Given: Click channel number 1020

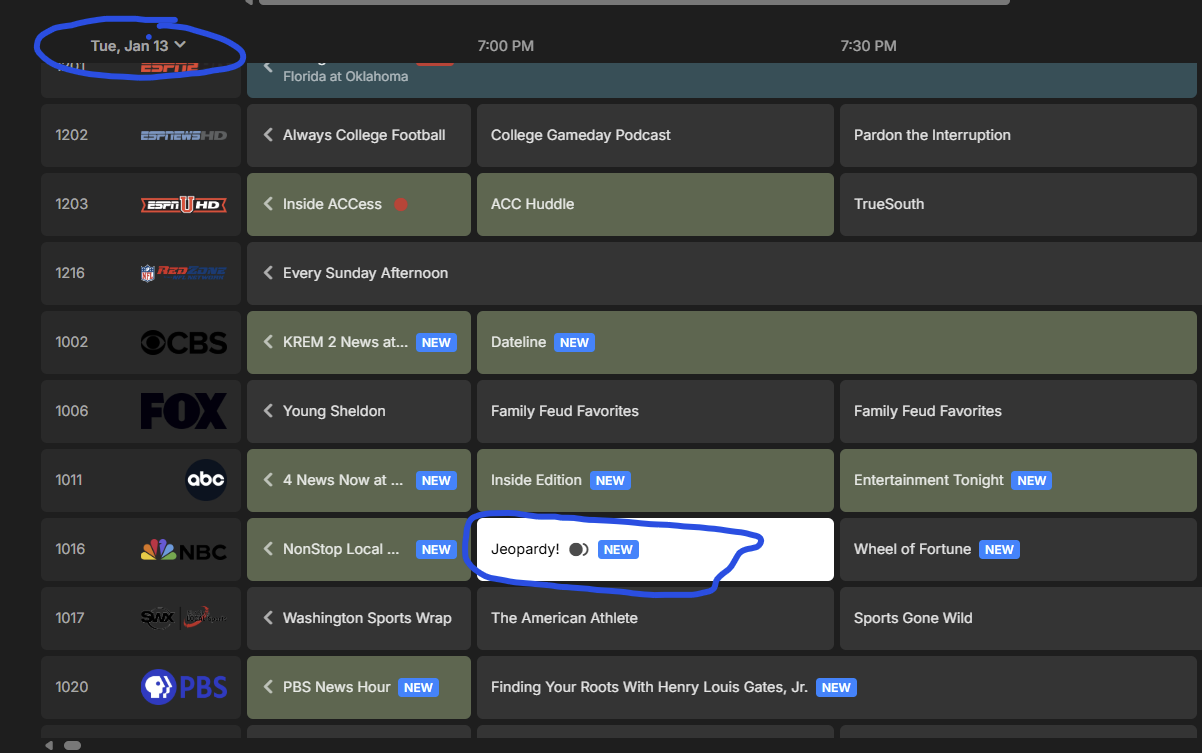Looking at the screenshot, I should (x=72, y=687).
